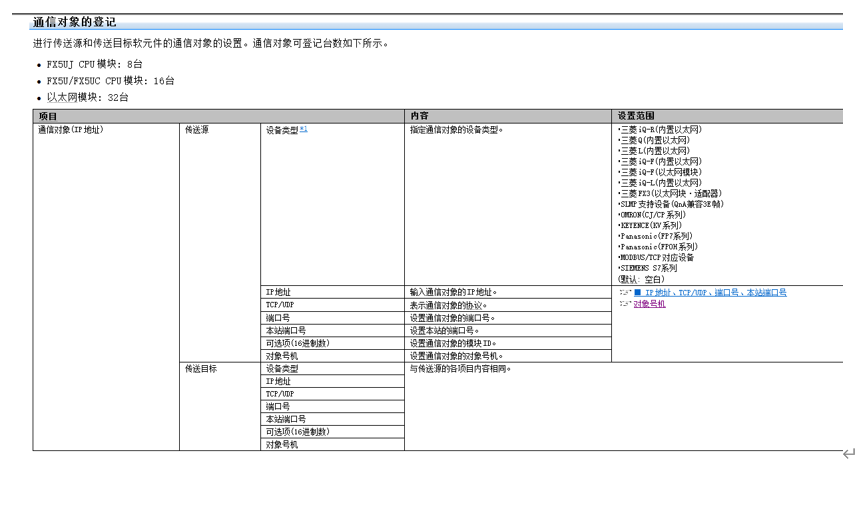
Task: Select the 内容 column header
Action: 419,117
